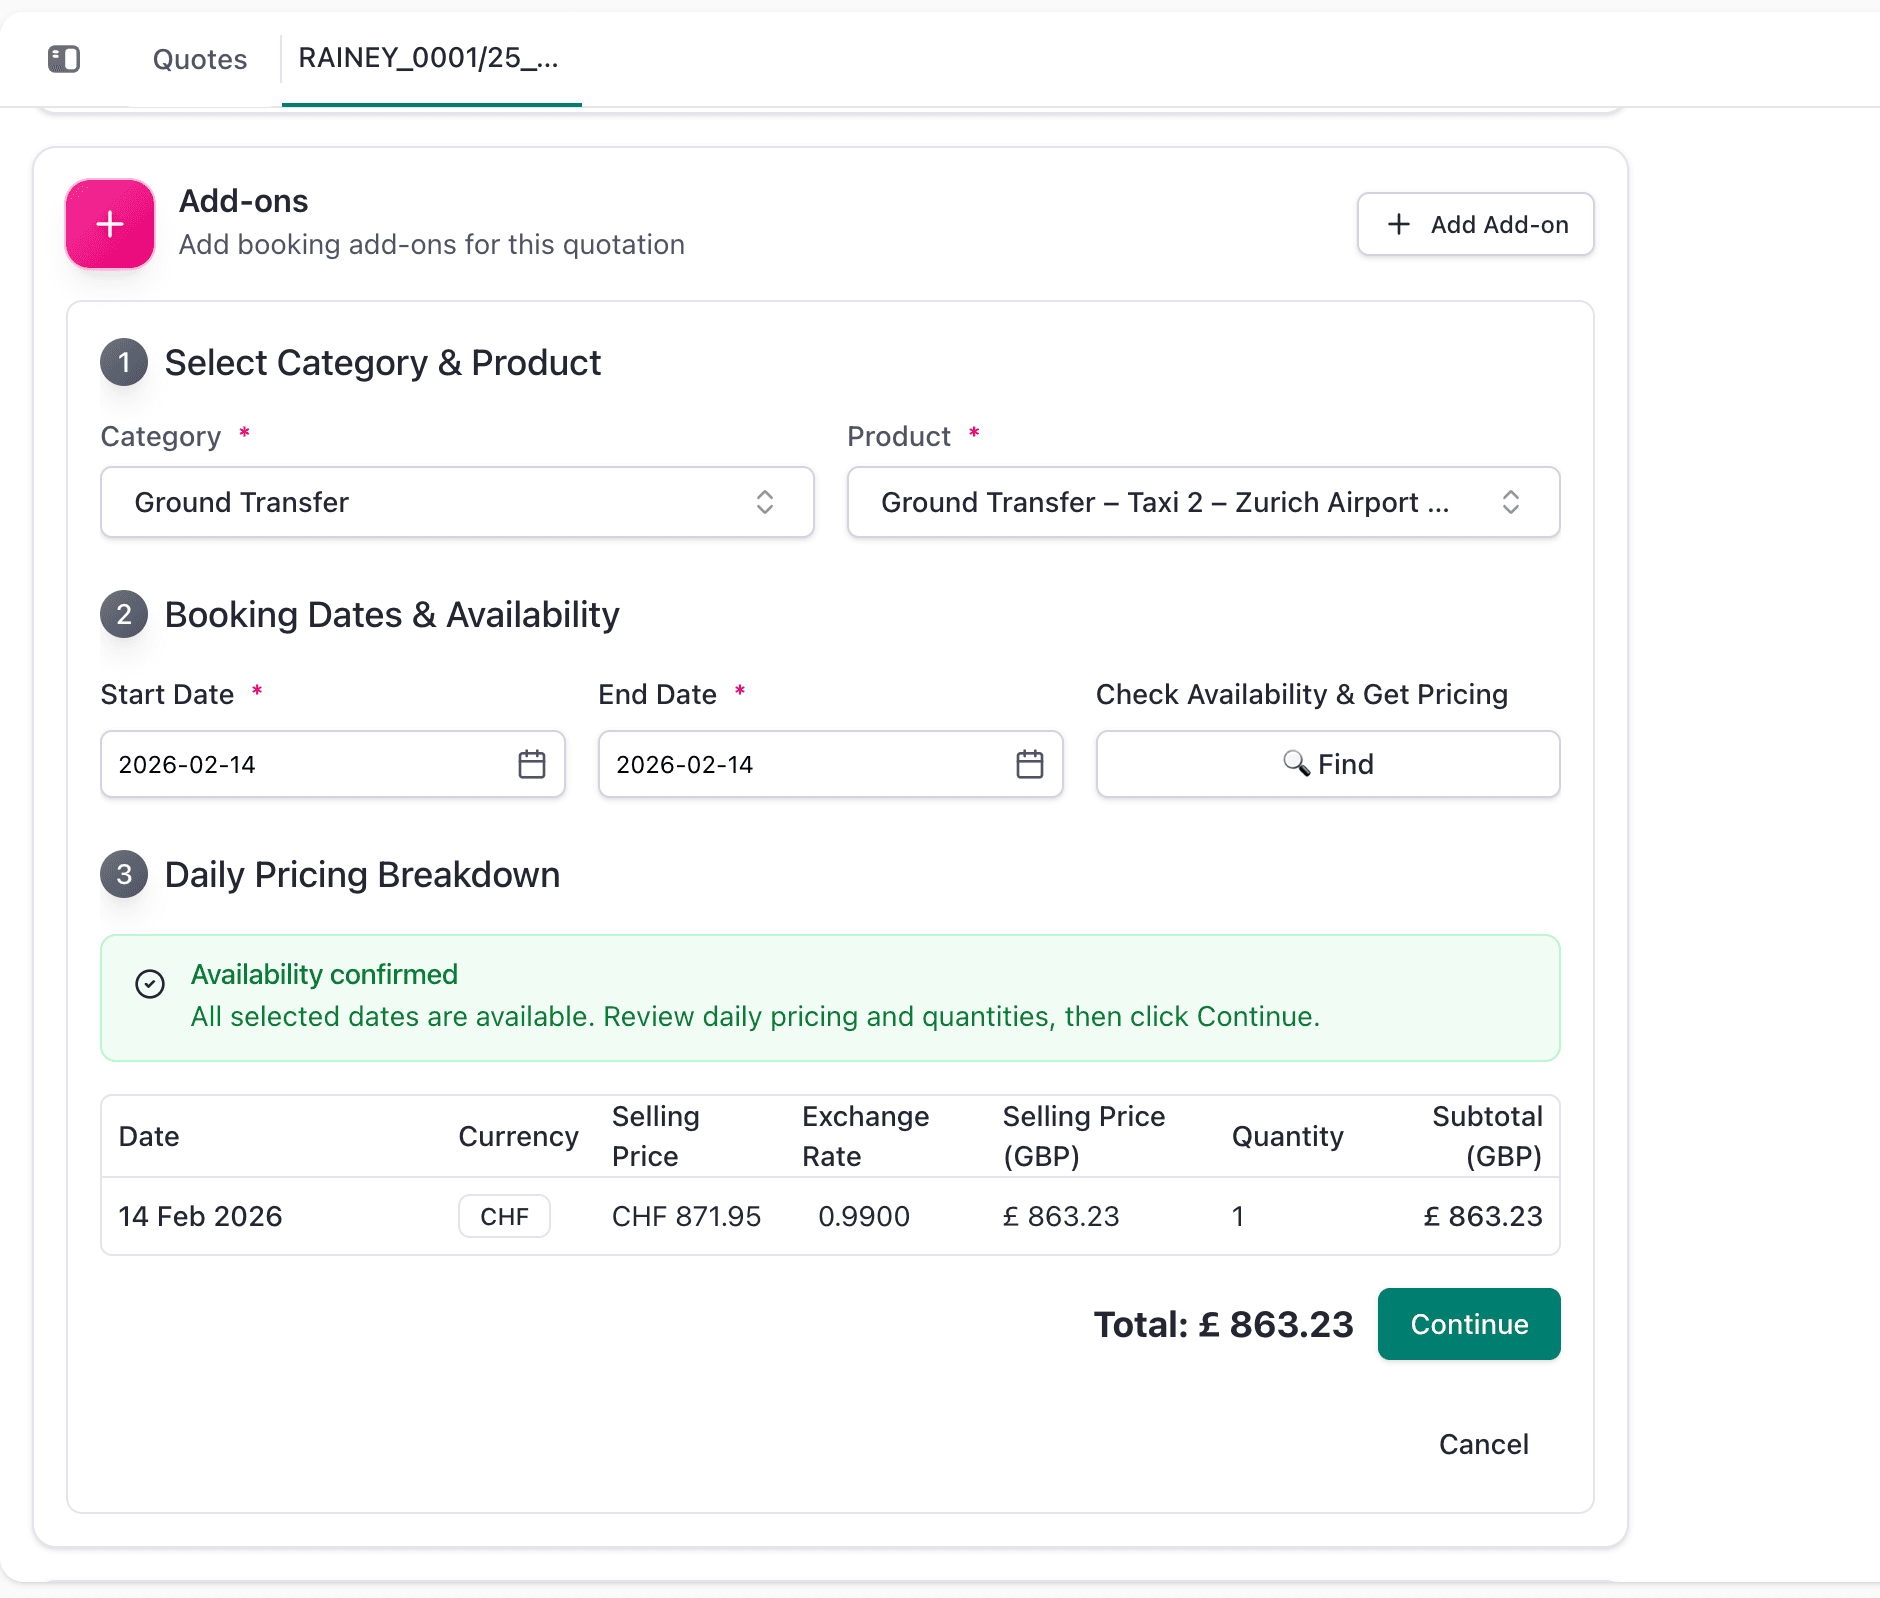Click the step 3 number badge
Viewport: 1880px width, 1598px height.
[124, 874]
